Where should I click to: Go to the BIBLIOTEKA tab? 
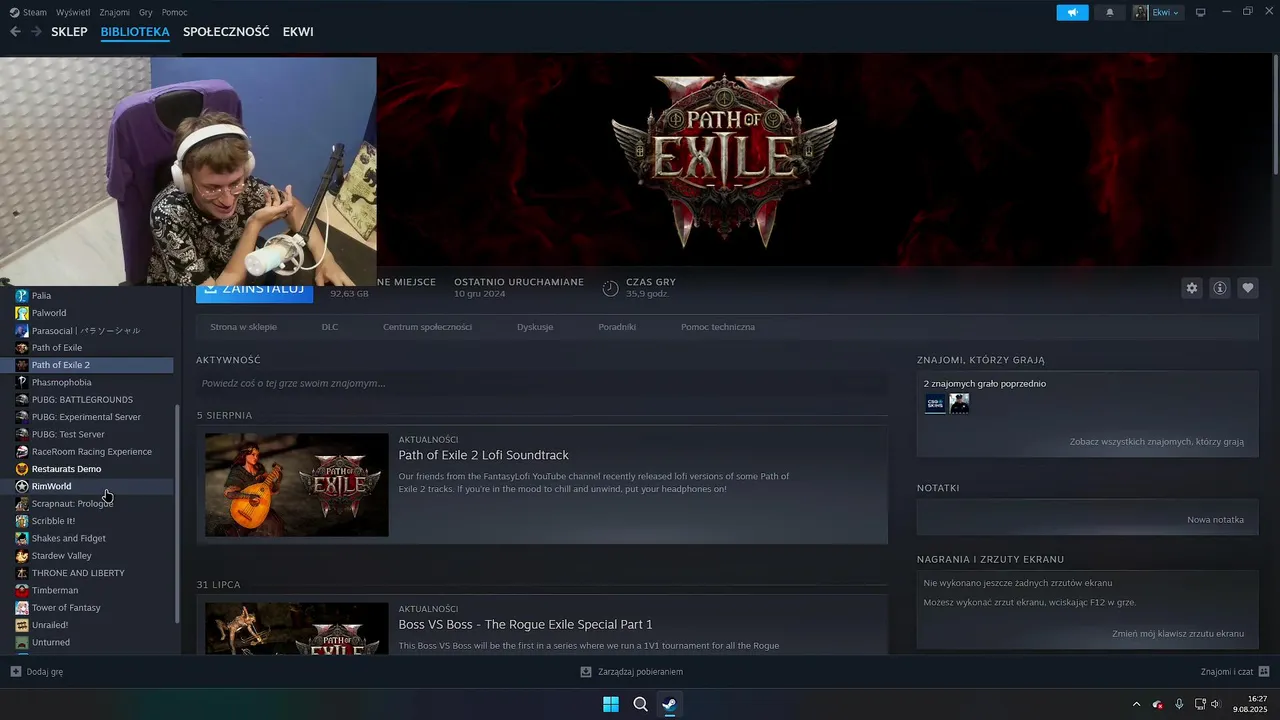click(135, 32)
